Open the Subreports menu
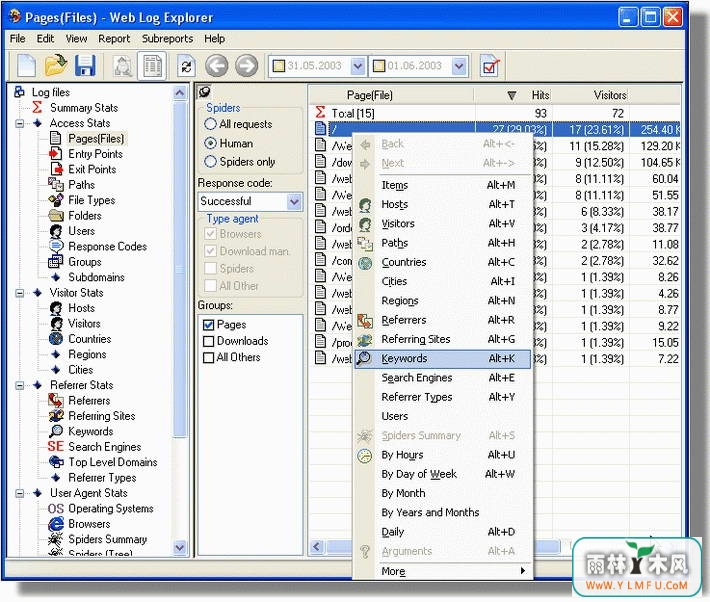This screenshot has width=710, height=602. [x=167, y=39]
